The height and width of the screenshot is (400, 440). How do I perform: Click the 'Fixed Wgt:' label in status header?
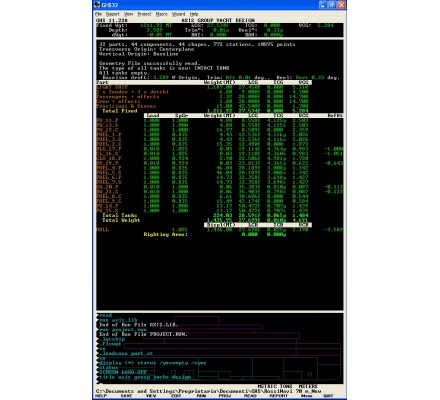click(112, 25)
